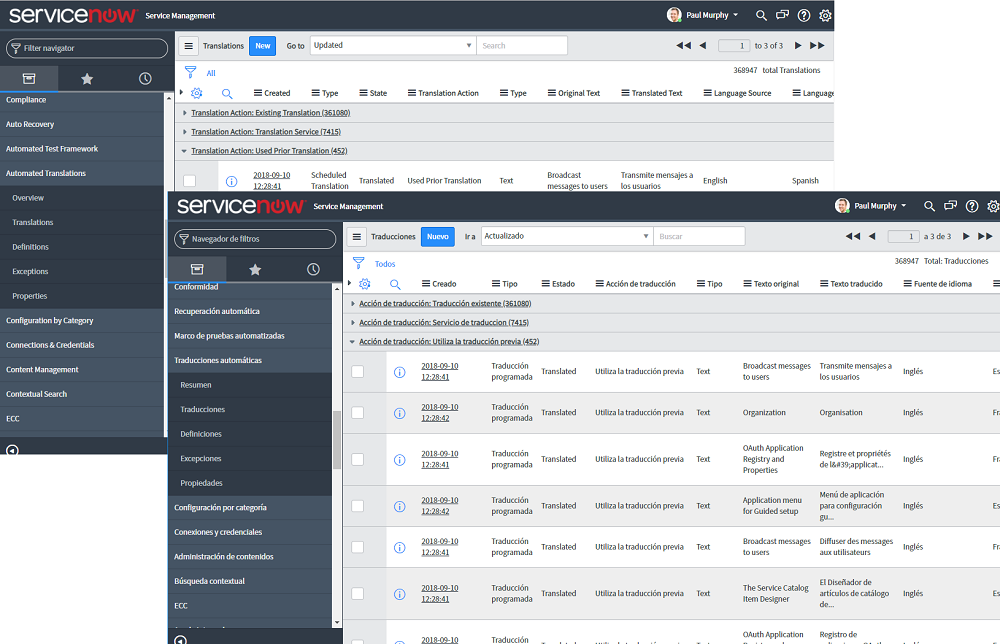Open the column personalization gear in Spanish list
This screenshot has width=1000, height=644.
(x=365, y=284)
